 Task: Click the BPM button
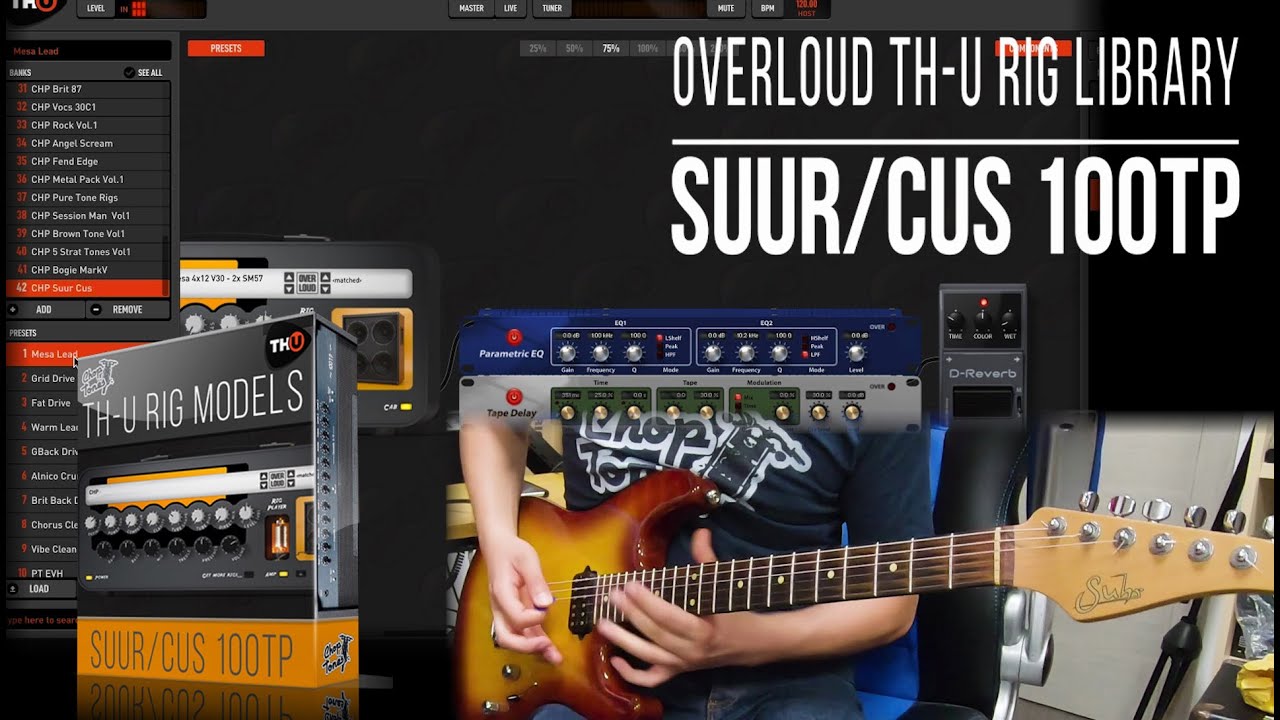[768, 8]
